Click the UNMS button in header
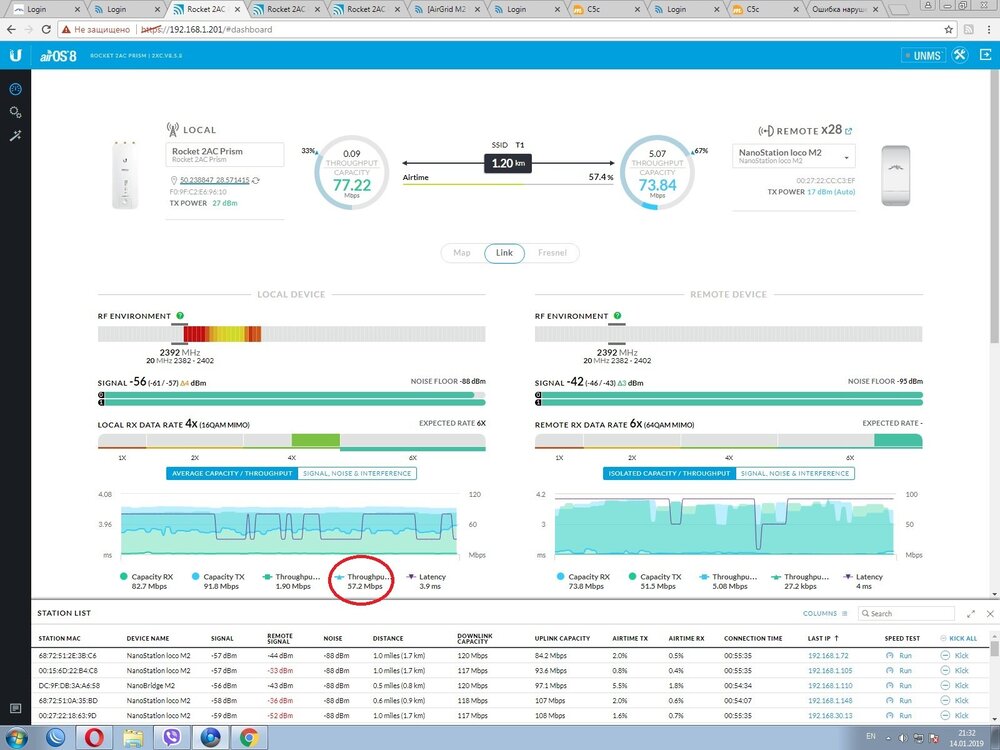The image size is (1000, 750). point(922,56)
